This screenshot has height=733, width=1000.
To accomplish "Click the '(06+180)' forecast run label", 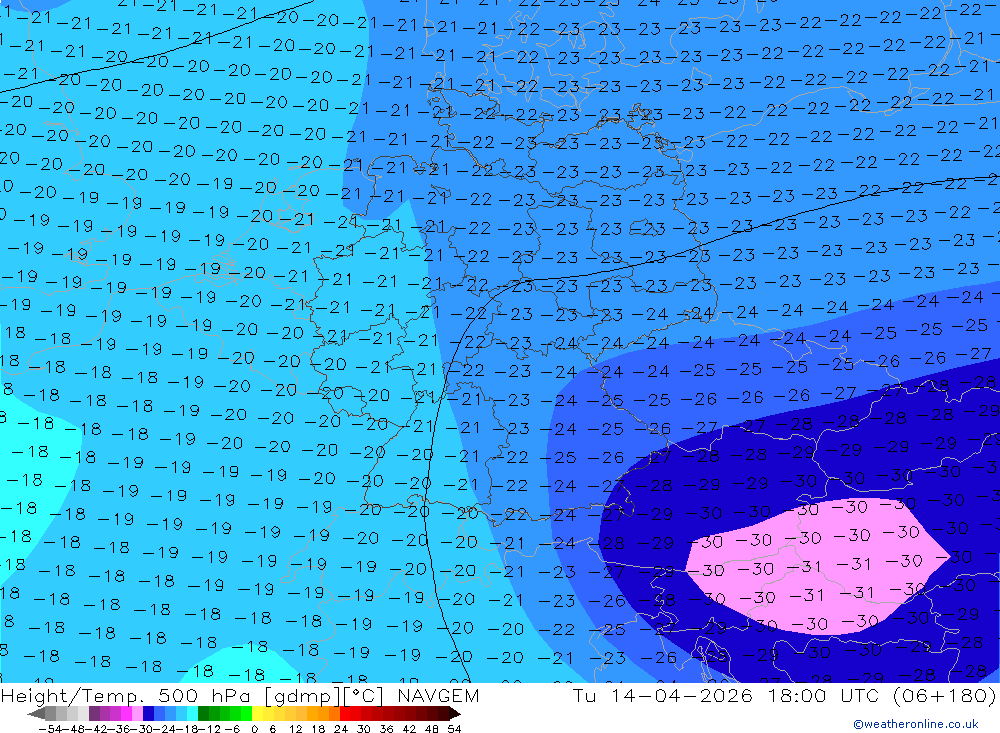I will (x=944, y=695).
